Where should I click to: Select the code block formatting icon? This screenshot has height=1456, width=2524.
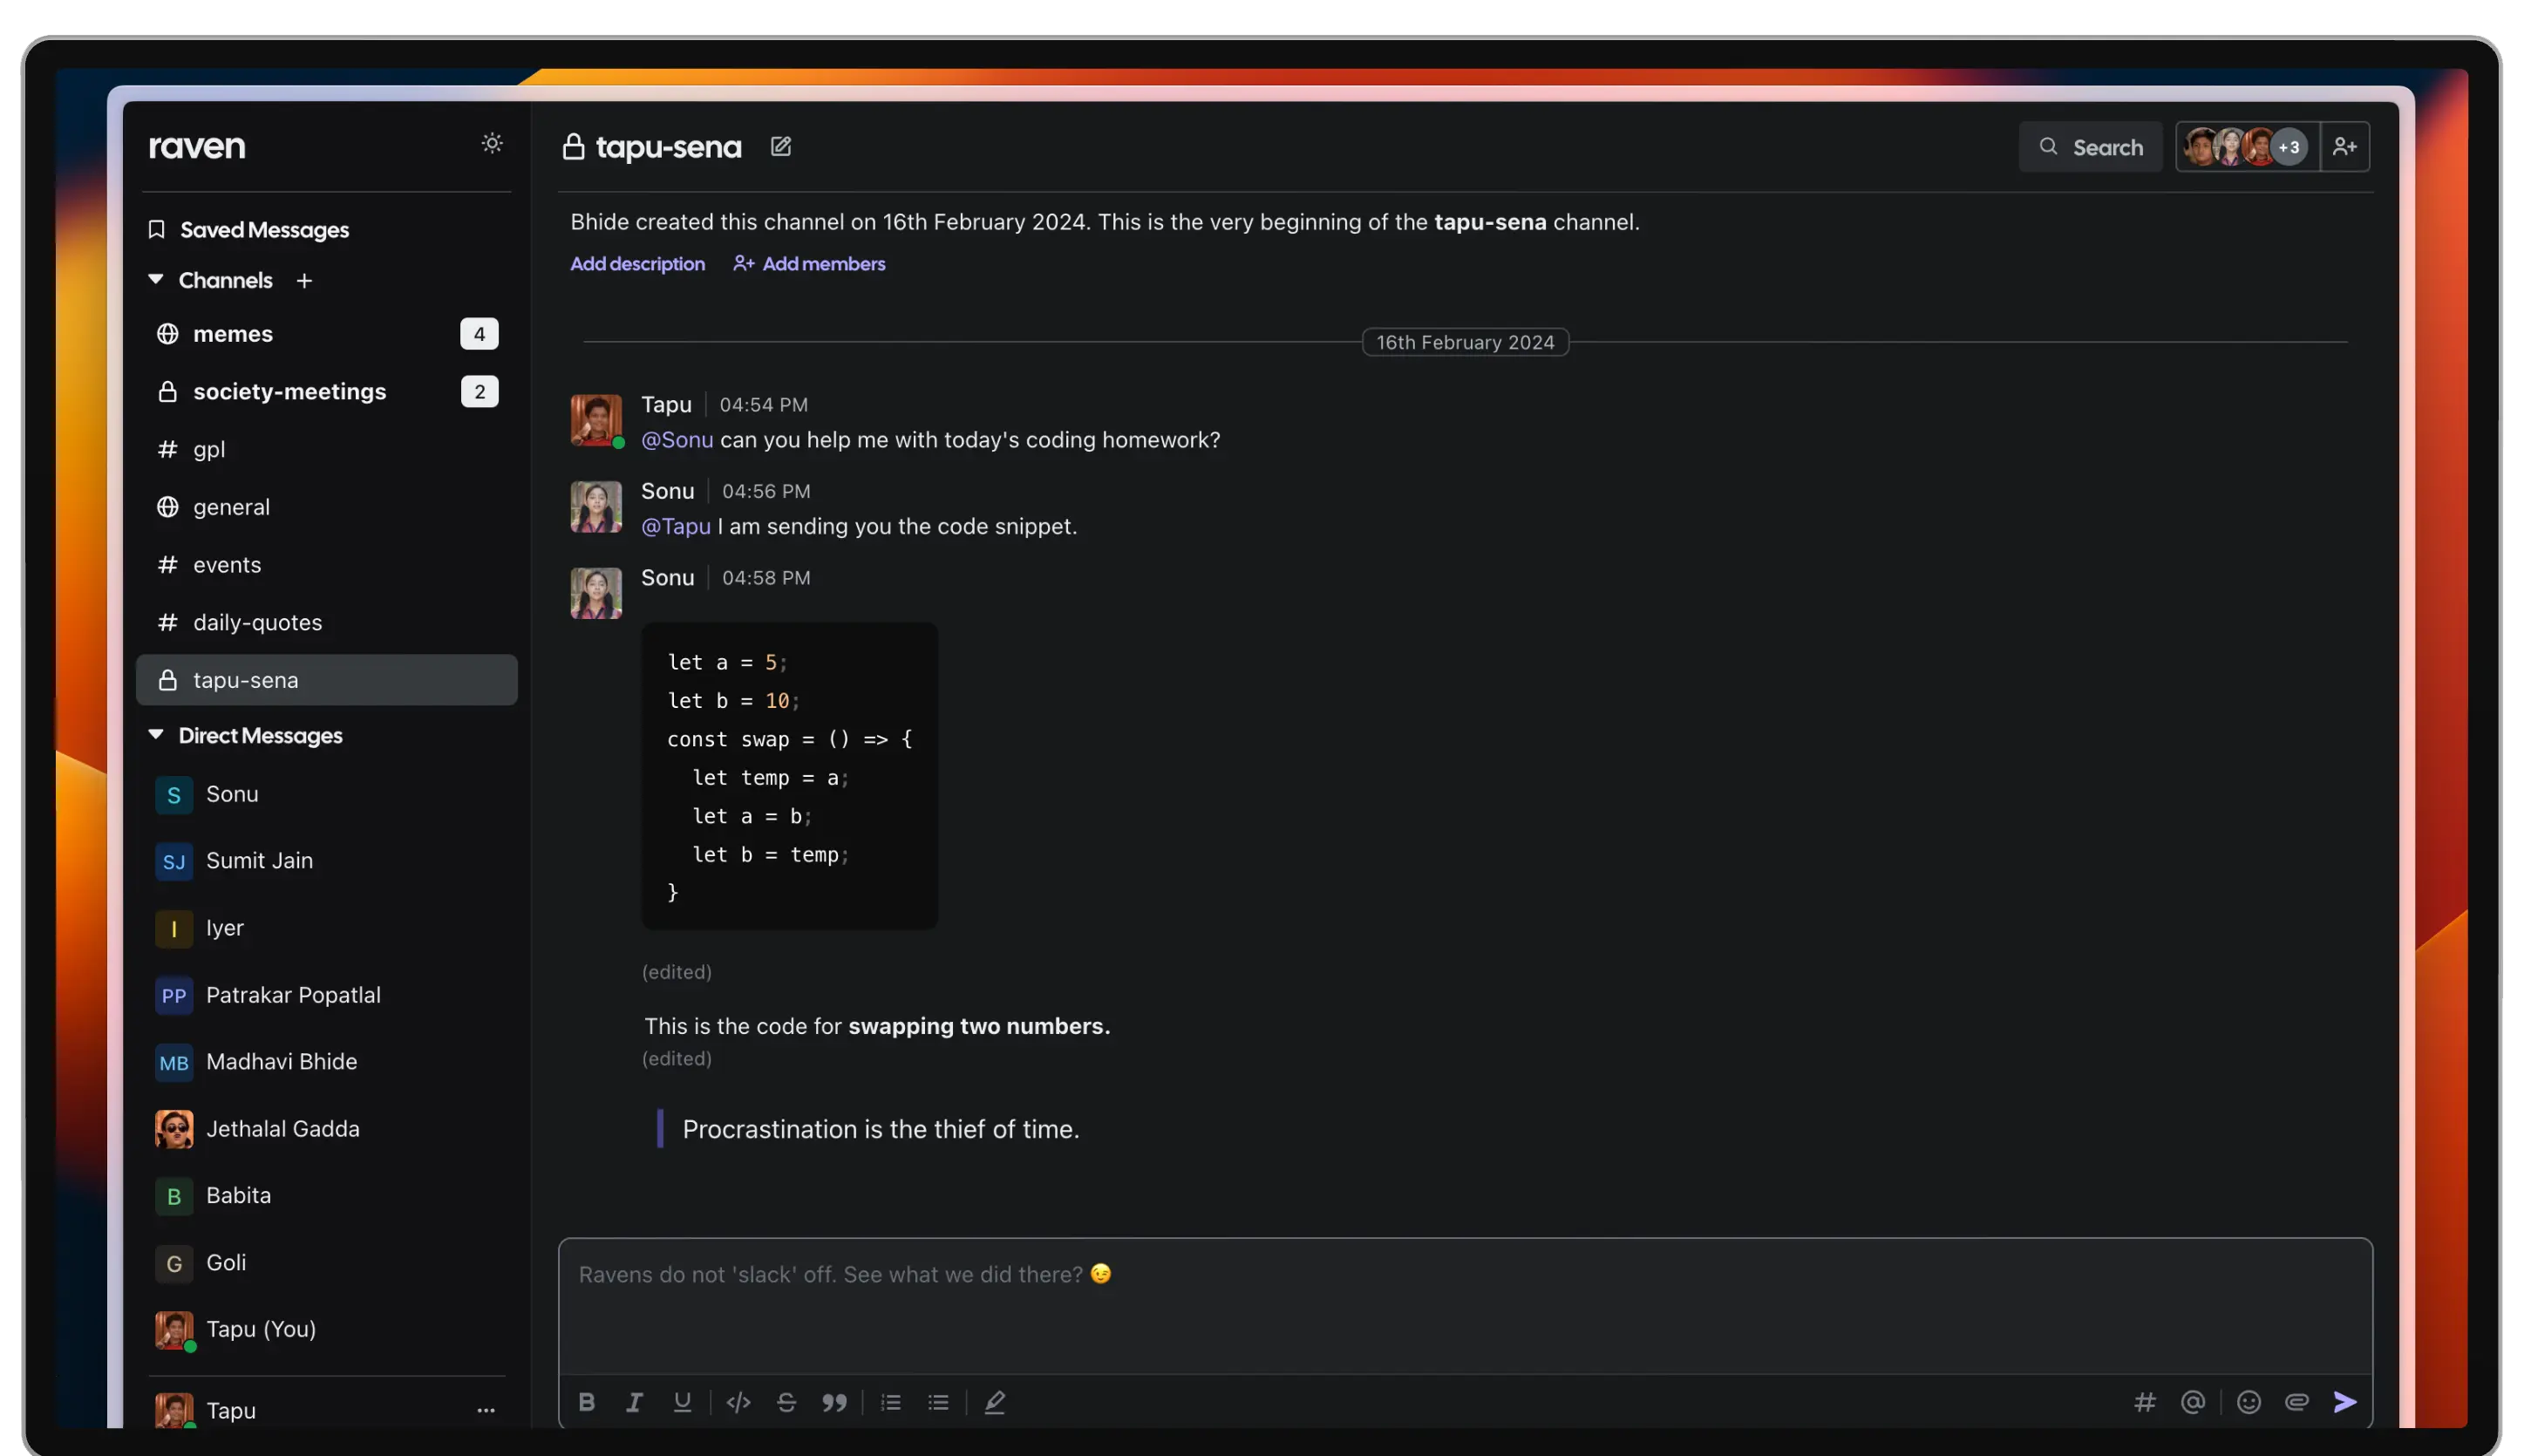pos(738,1402)
